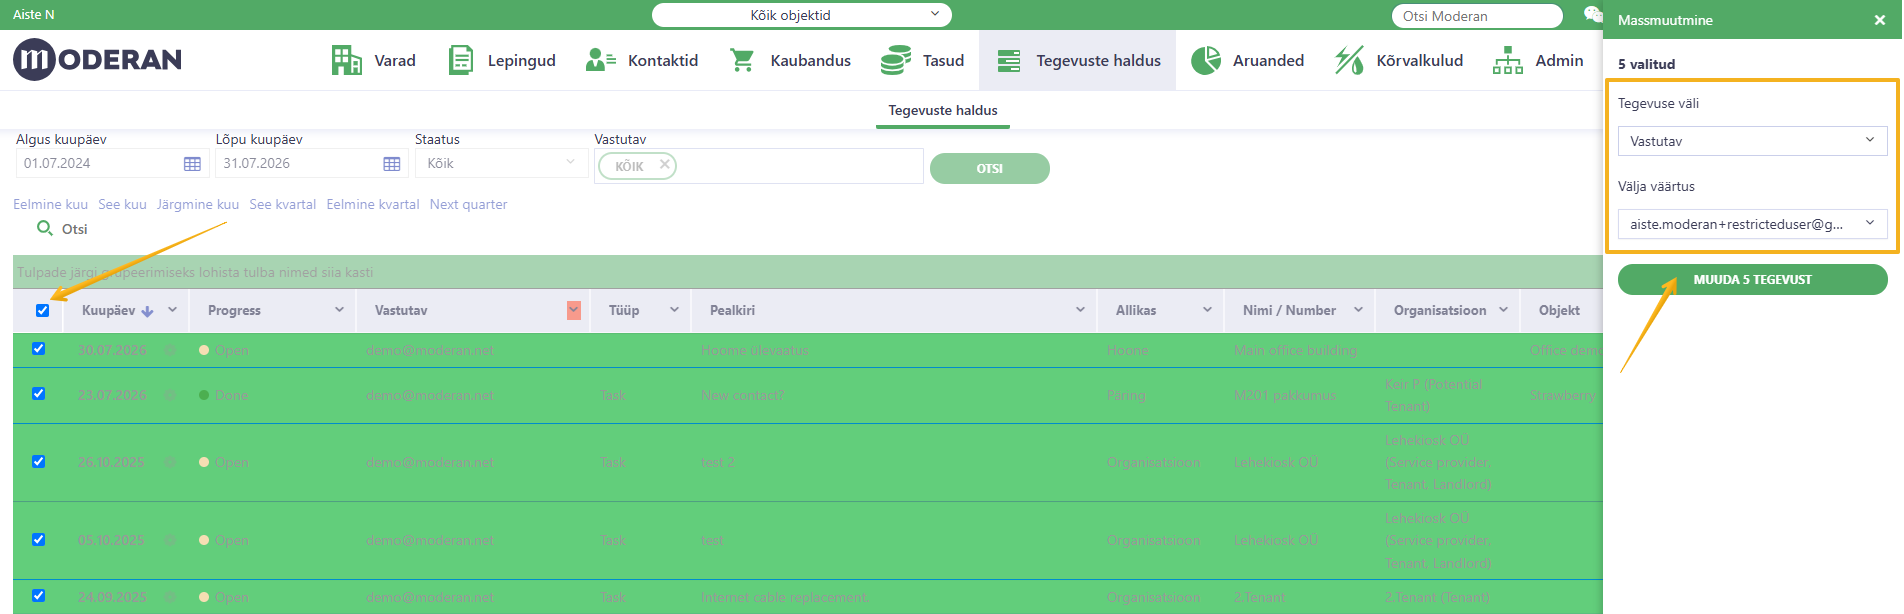The height and width of the screenshot is (614, 1904).
Task: Go to the Kaubandus menu
Action: pyautogui.click(x=811, y=61)
